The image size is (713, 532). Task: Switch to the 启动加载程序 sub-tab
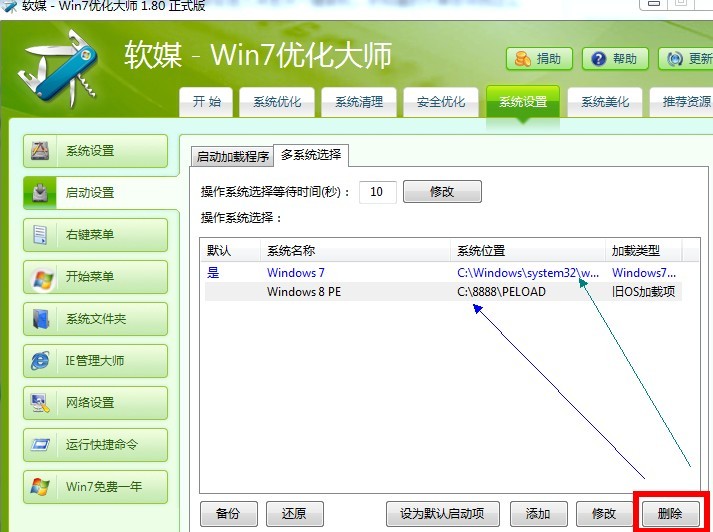(x=232, y=157)
